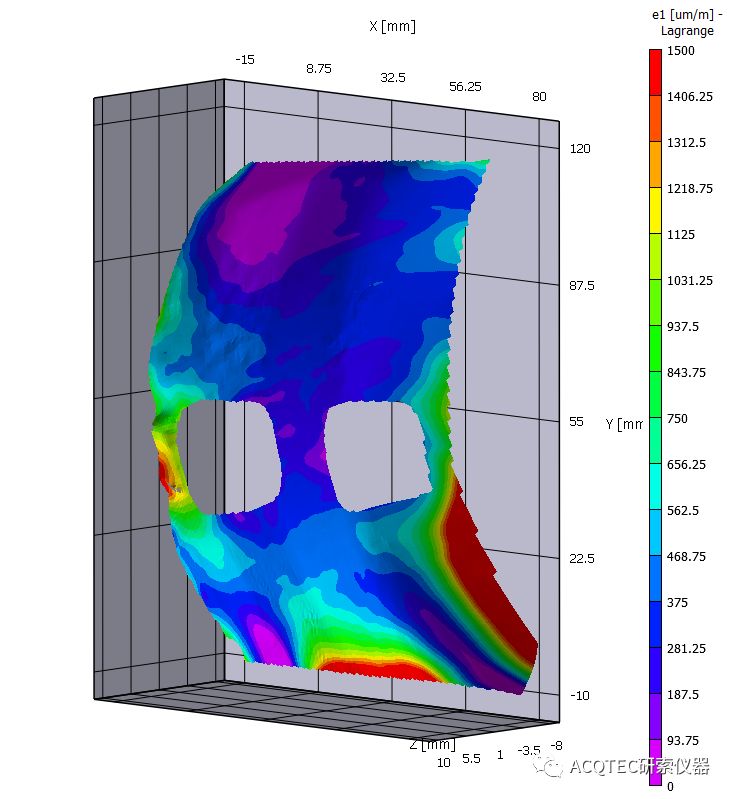Screen dimensions: 733x799
Task: Select the 1500 color scale label
Action: click(680, 51)
